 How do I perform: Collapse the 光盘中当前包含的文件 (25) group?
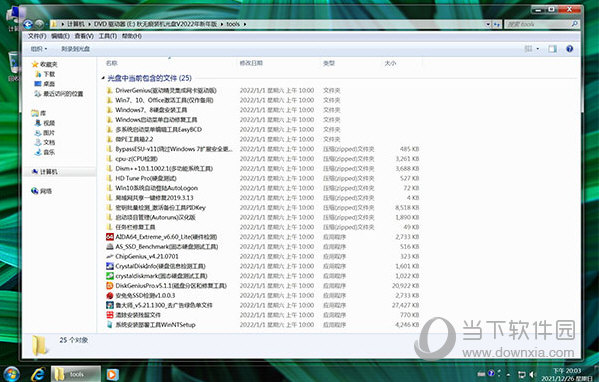pos(103,78)
